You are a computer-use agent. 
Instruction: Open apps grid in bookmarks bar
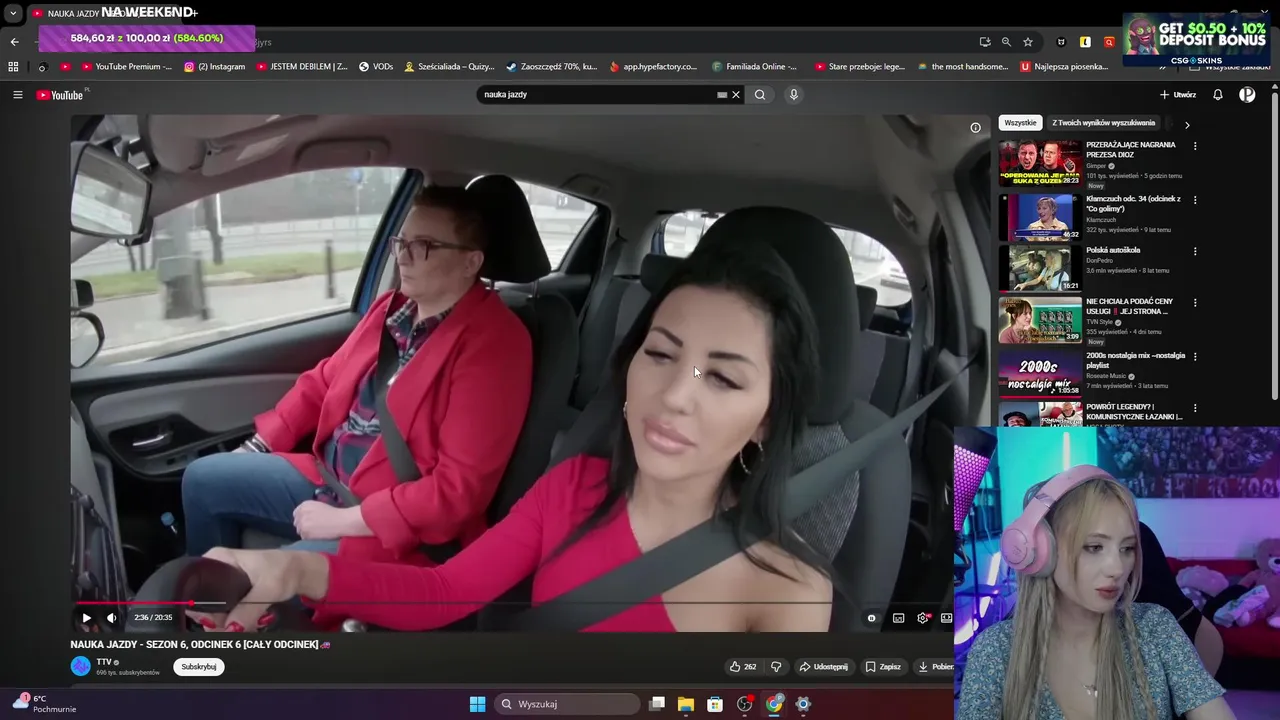(13, 67)
